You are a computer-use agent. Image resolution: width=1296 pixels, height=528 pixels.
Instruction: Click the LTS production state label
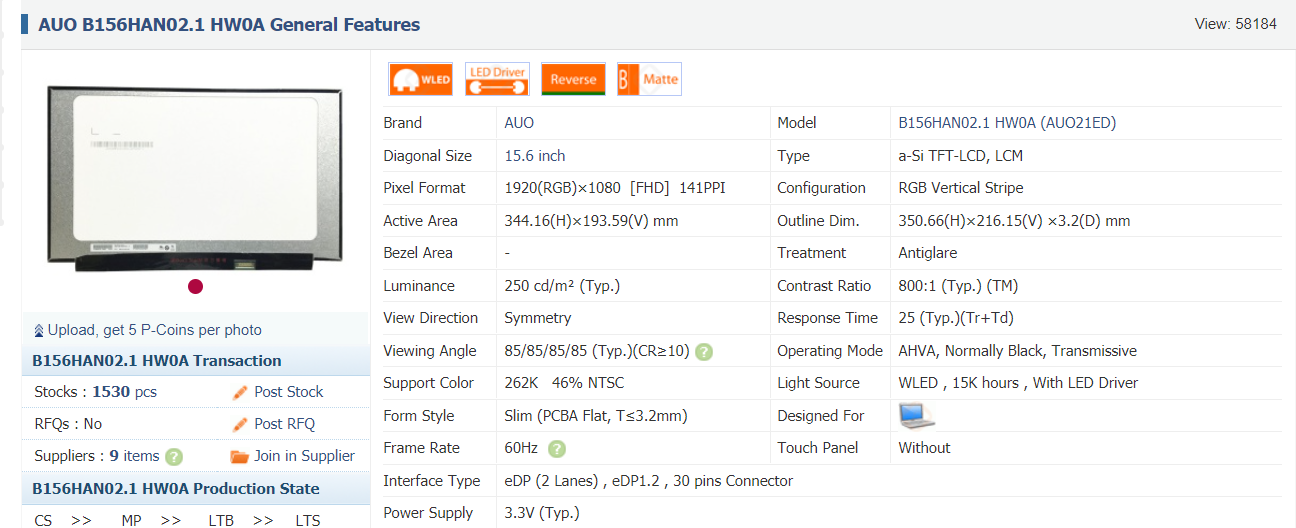tap(308, 521)
